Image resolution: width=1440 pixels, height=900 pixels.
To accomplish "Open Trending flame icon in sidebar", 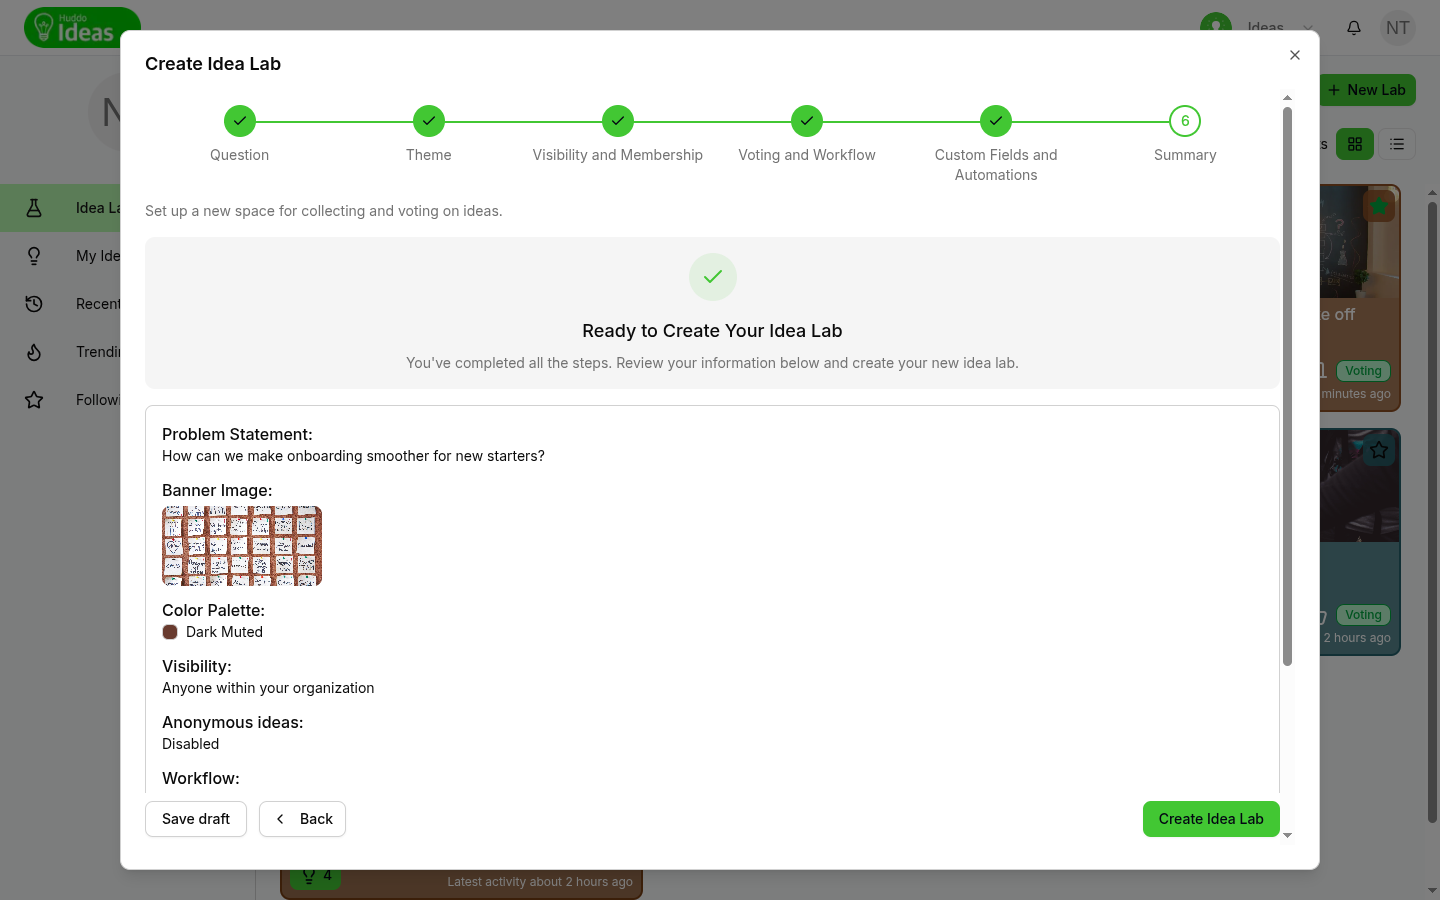I will [34, 352].
